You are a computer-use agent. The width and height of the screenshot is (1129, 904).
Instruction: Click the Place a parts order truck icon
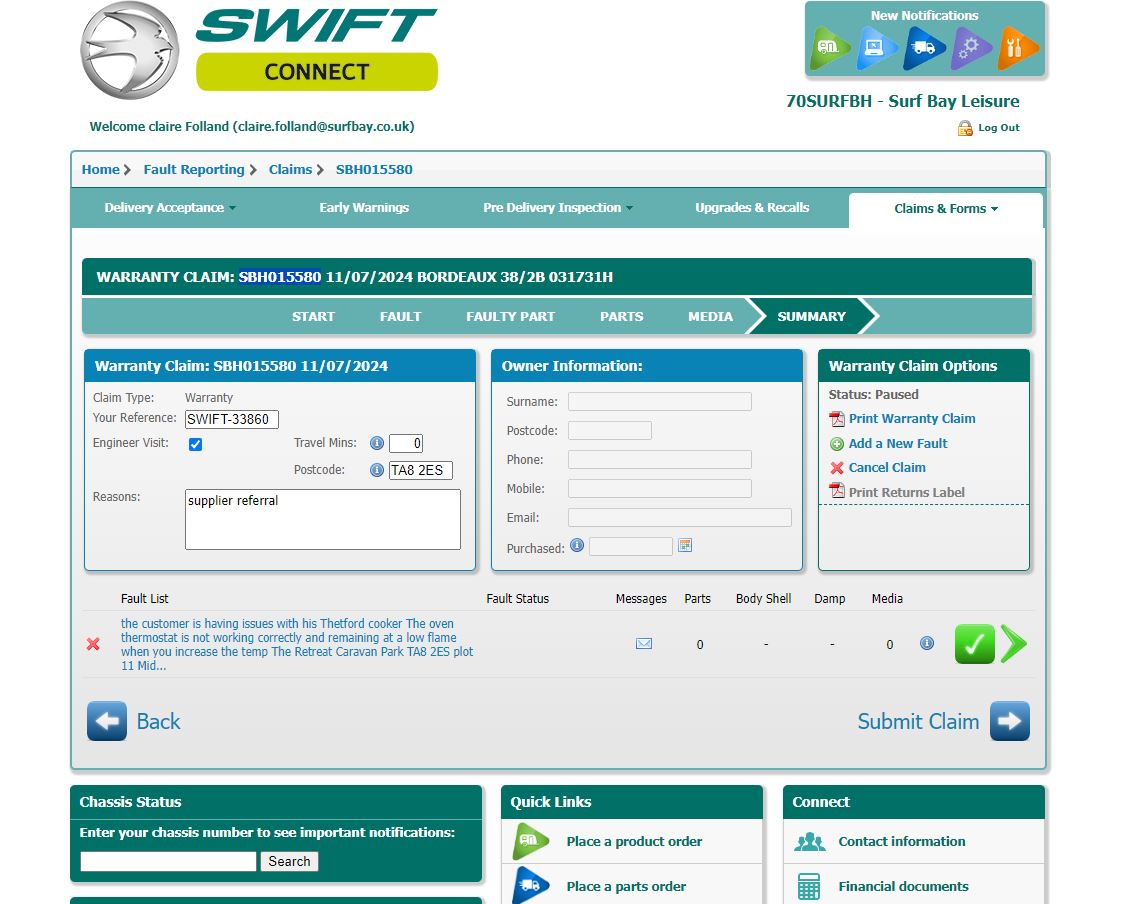(531, 885)
